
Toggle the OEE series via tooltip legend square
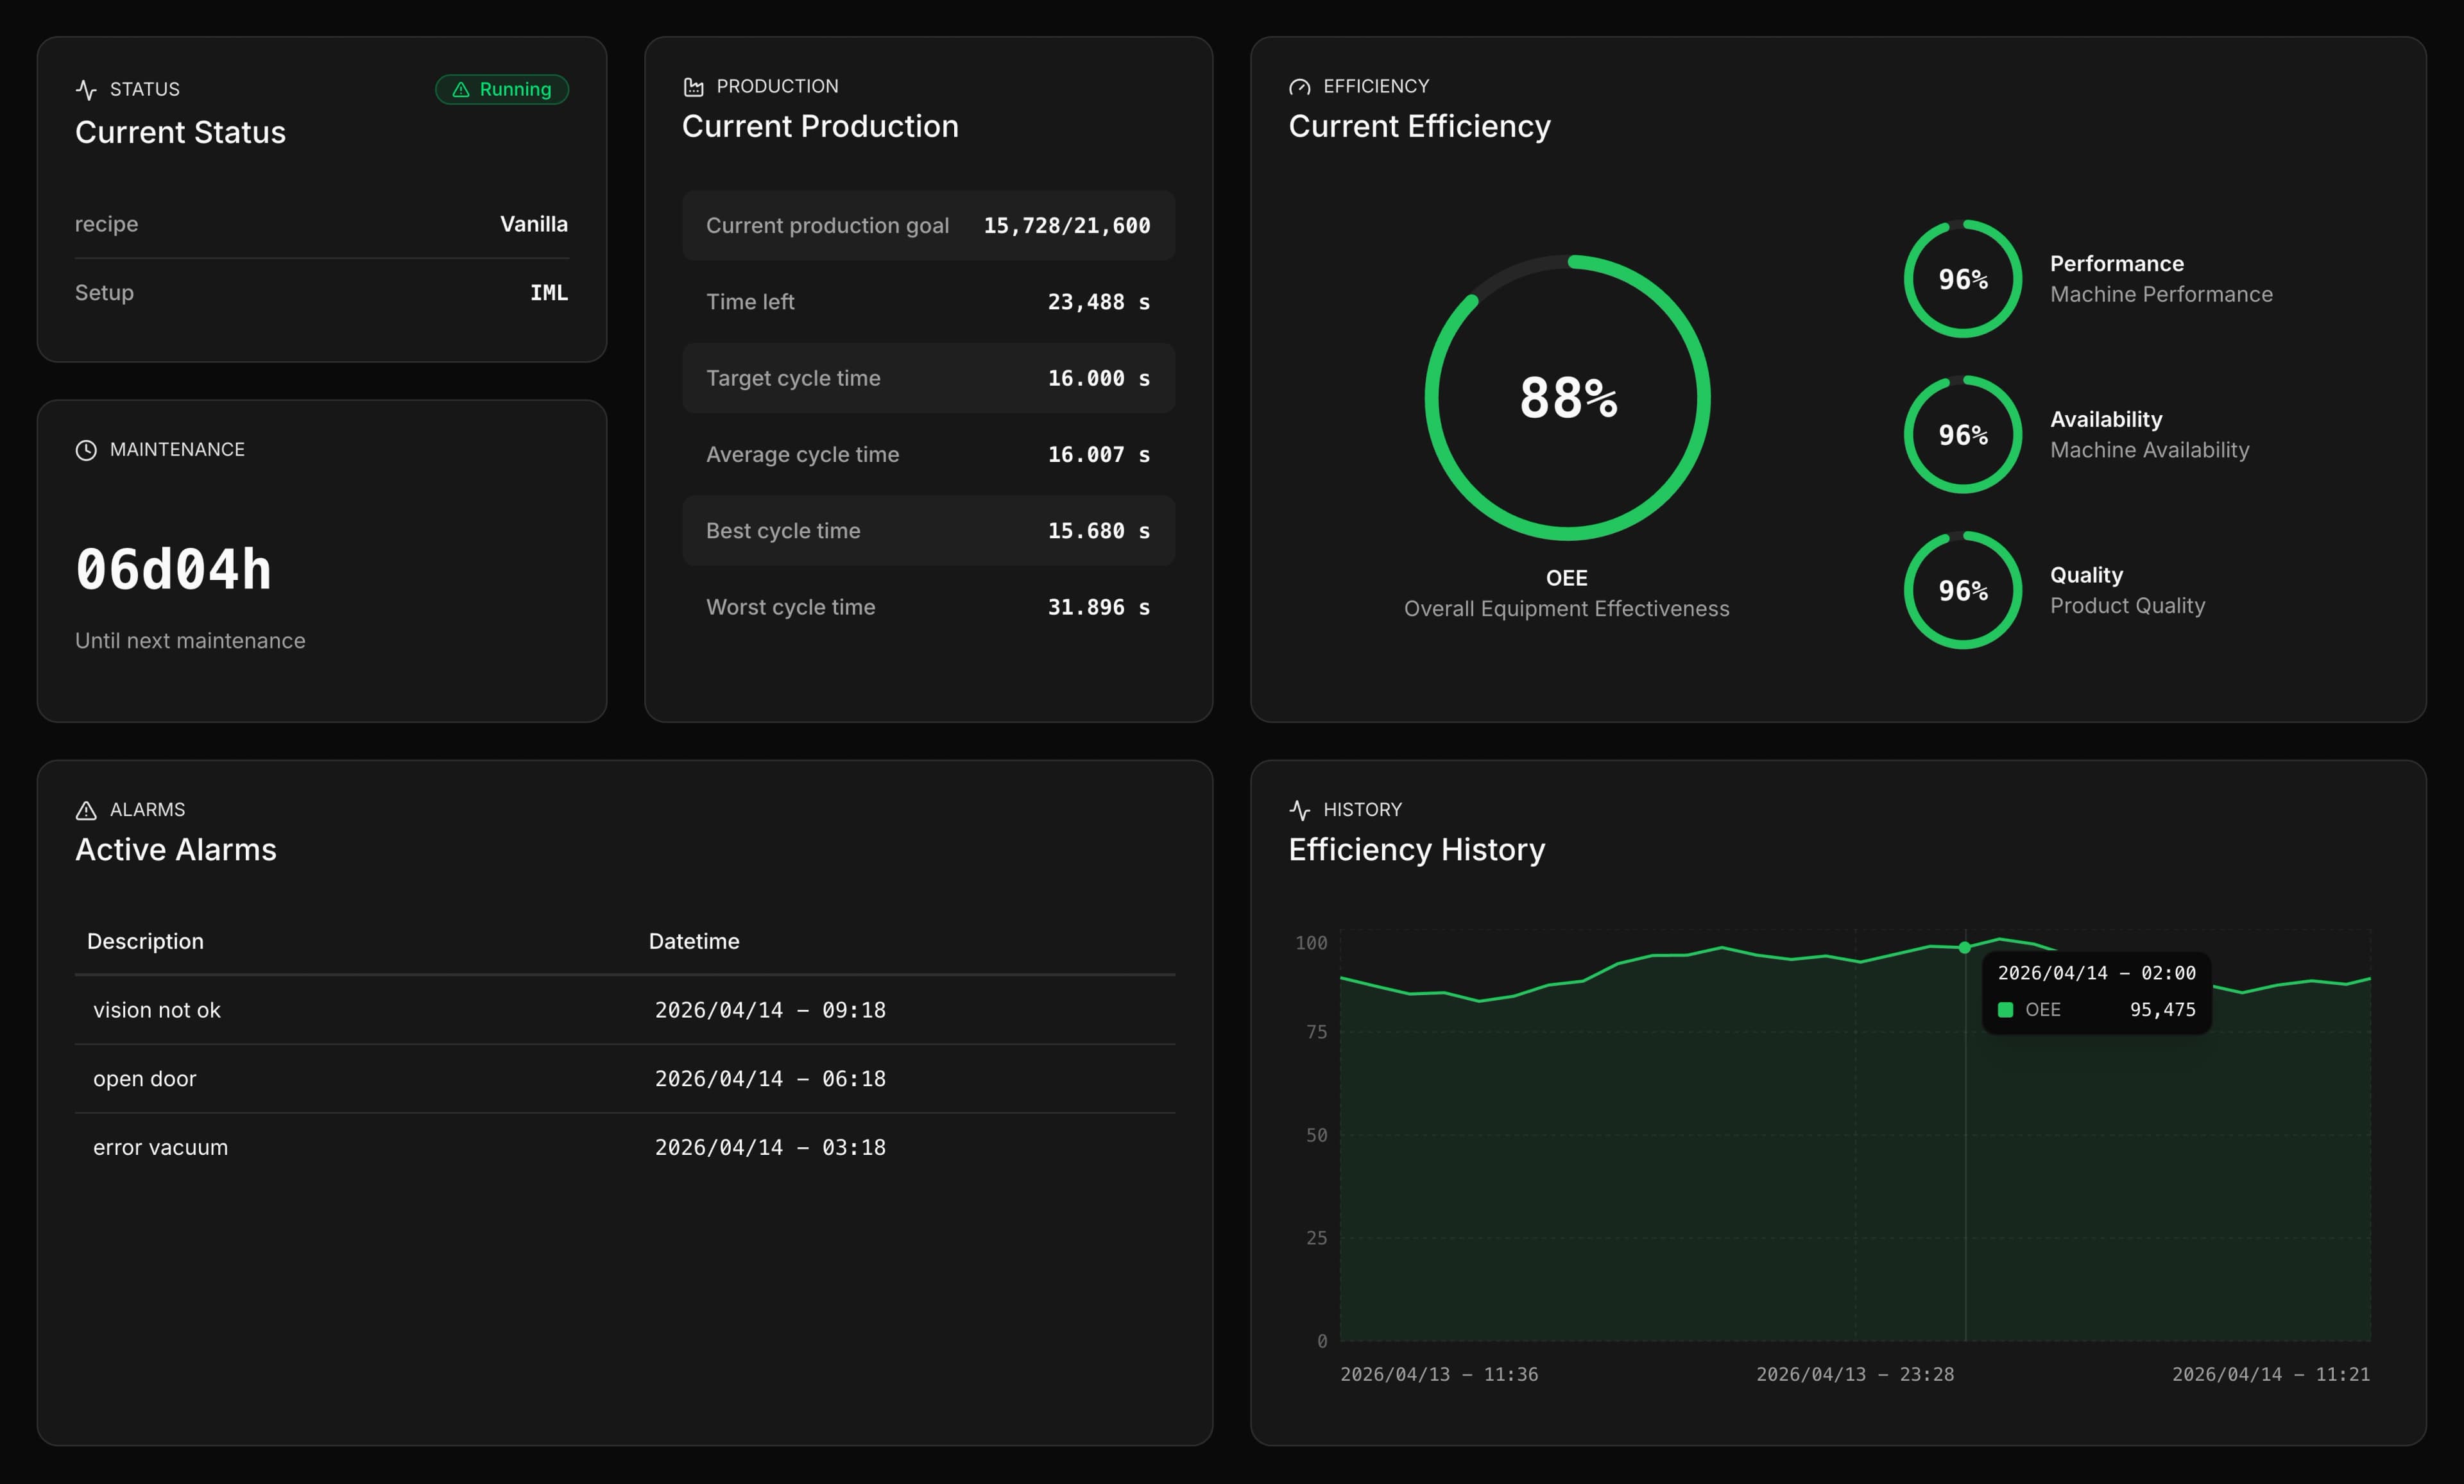pos(2006,1010)
